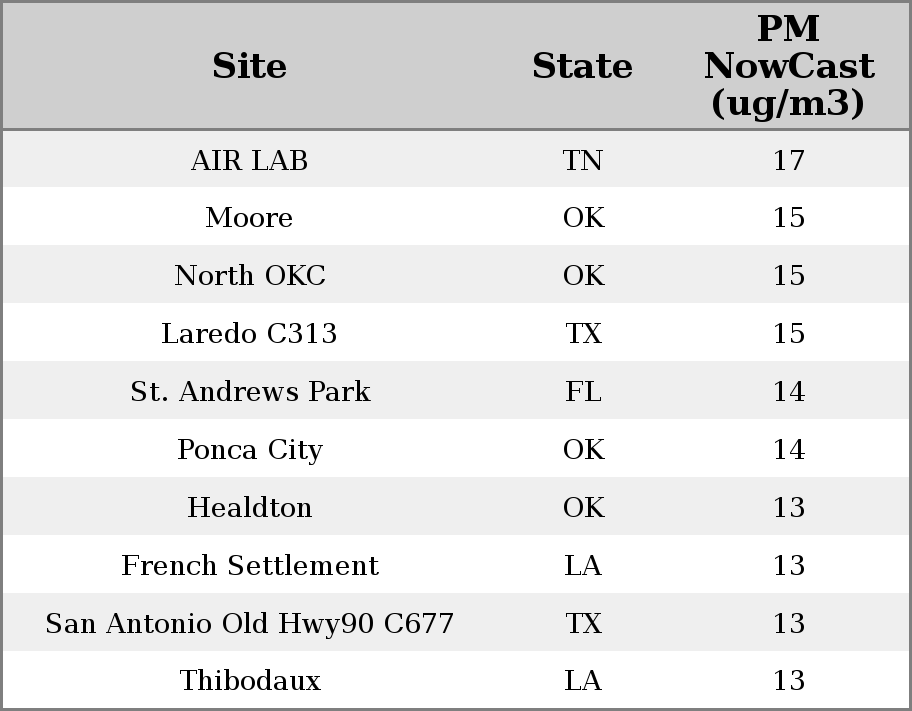This screenshot has width=912, height=711.
Task: Click the Healdton site cell
Action: tap(249, 507)
